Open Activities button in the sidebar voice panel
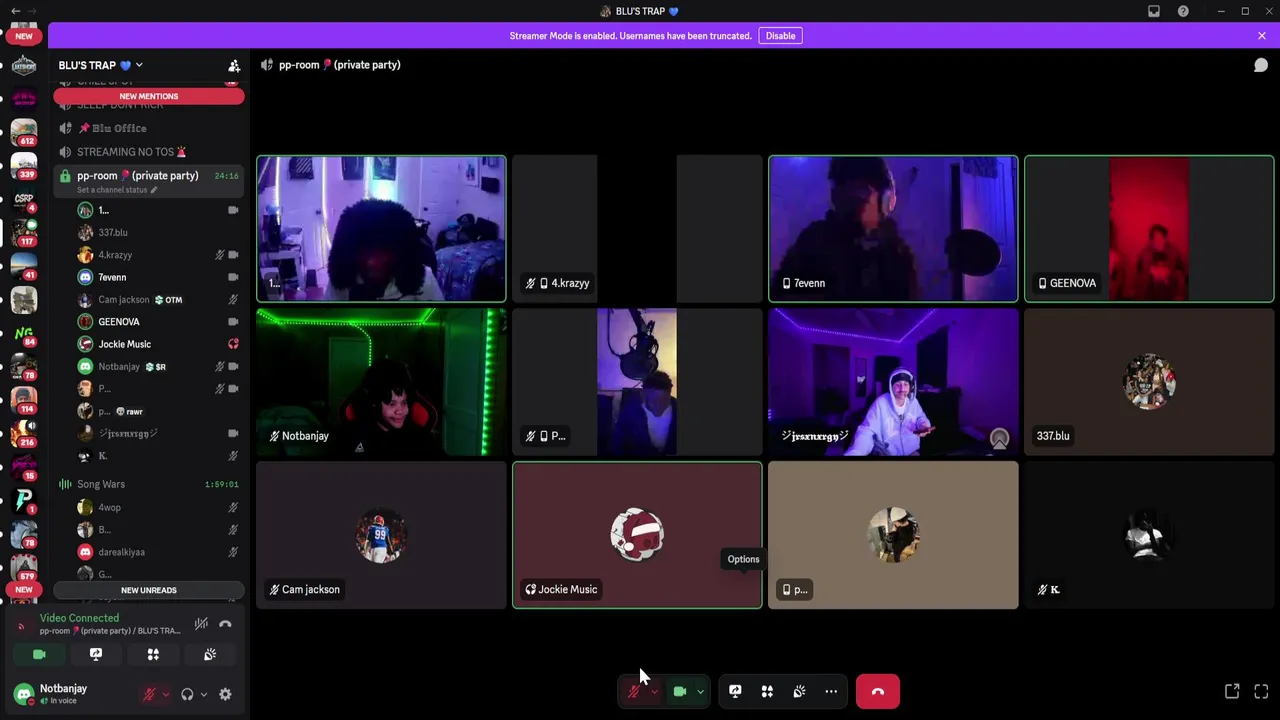The height and width of the screenshot is (720, 1280). point(153,654)
